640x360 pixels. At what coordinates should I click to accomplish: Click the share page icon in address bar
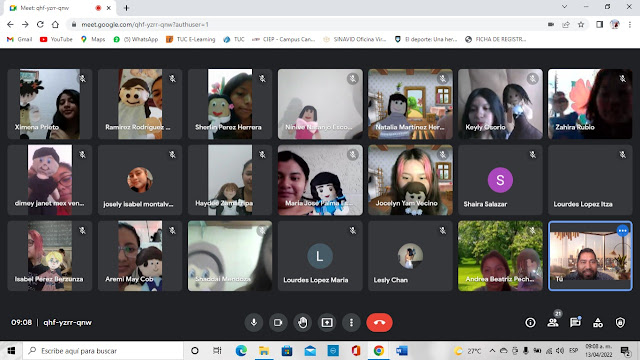coord(566,24)
